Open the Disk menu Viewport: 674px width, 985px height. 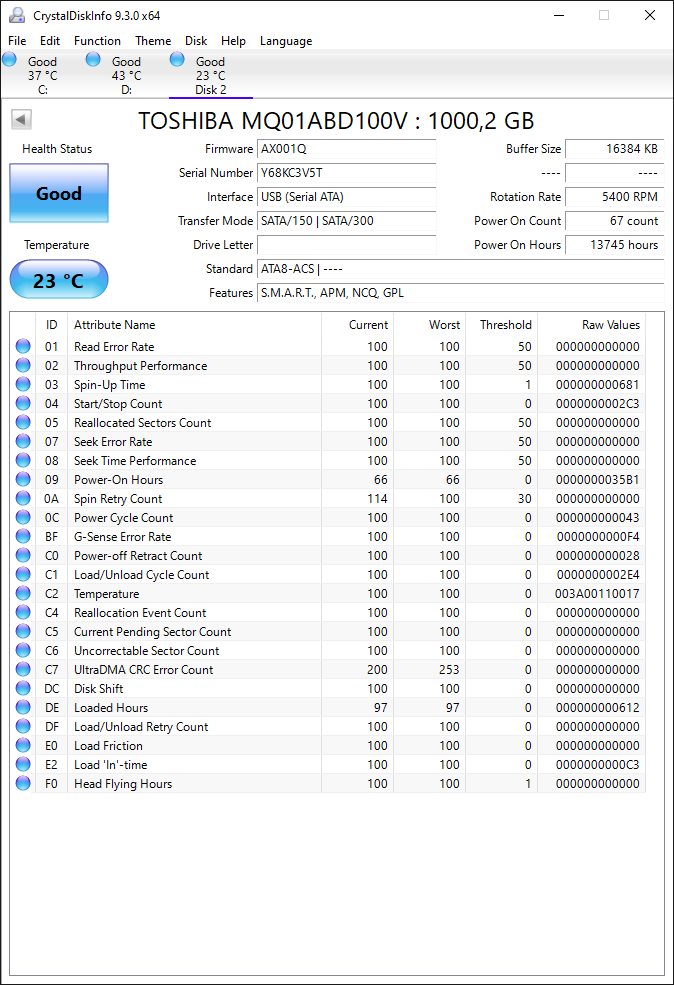[196, 41]
